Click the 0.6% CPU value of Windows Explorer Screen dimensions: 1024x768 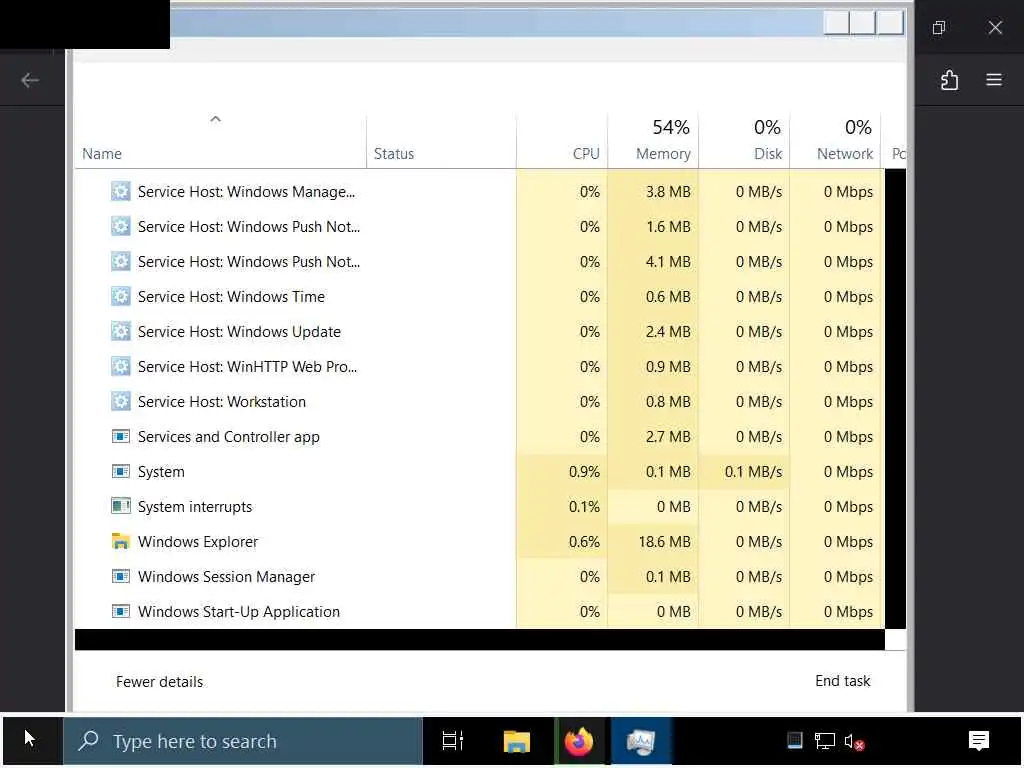tap(584, 541)
